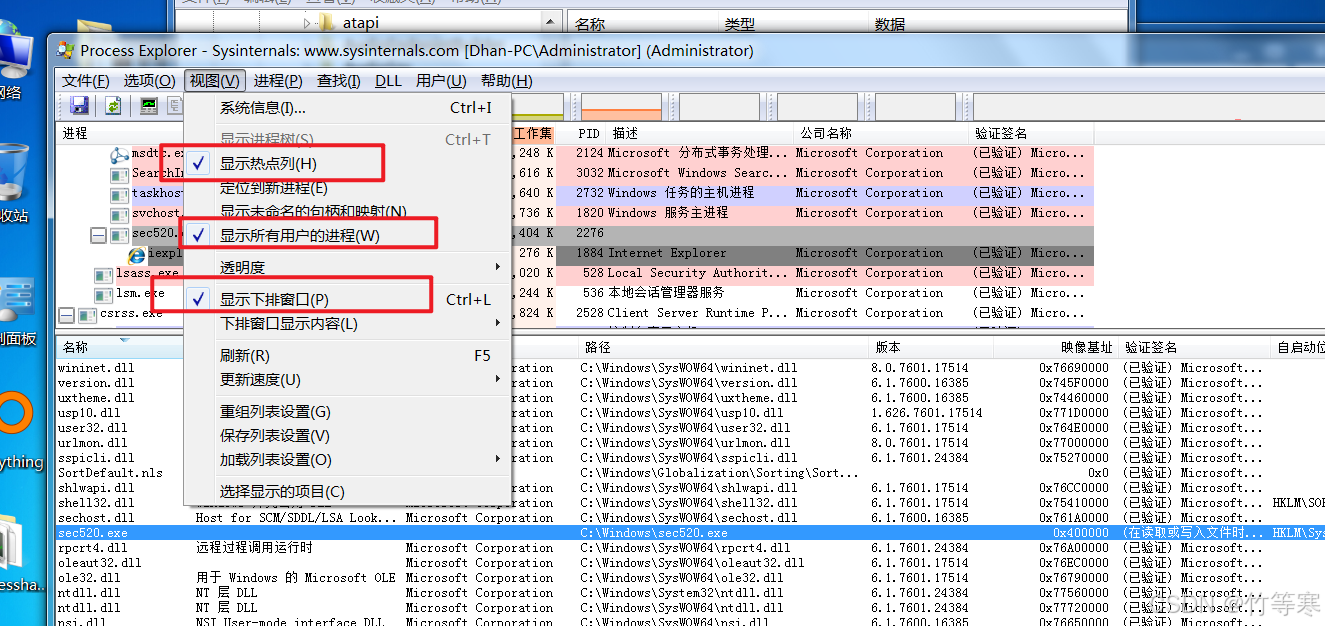This screenshot has height=626, width=1325.
Task: Select the wininet.dll row
Action: tap(690, 368)
